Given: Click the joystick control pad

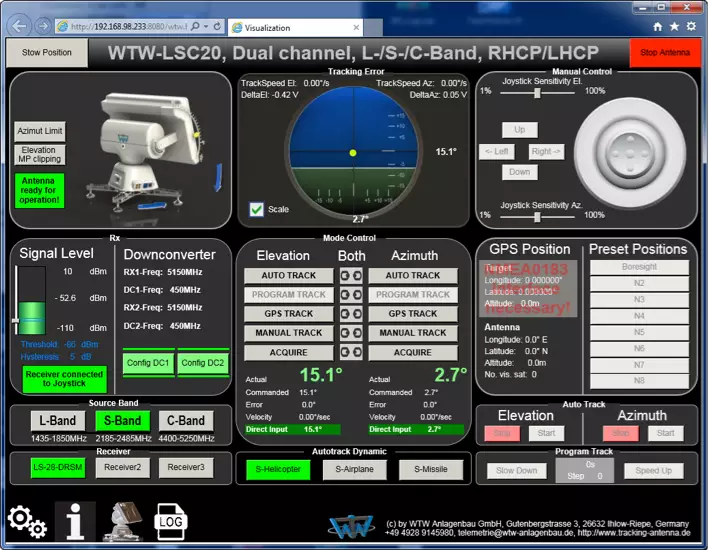Looking at the screenshot, I should [x=629, y=154].
